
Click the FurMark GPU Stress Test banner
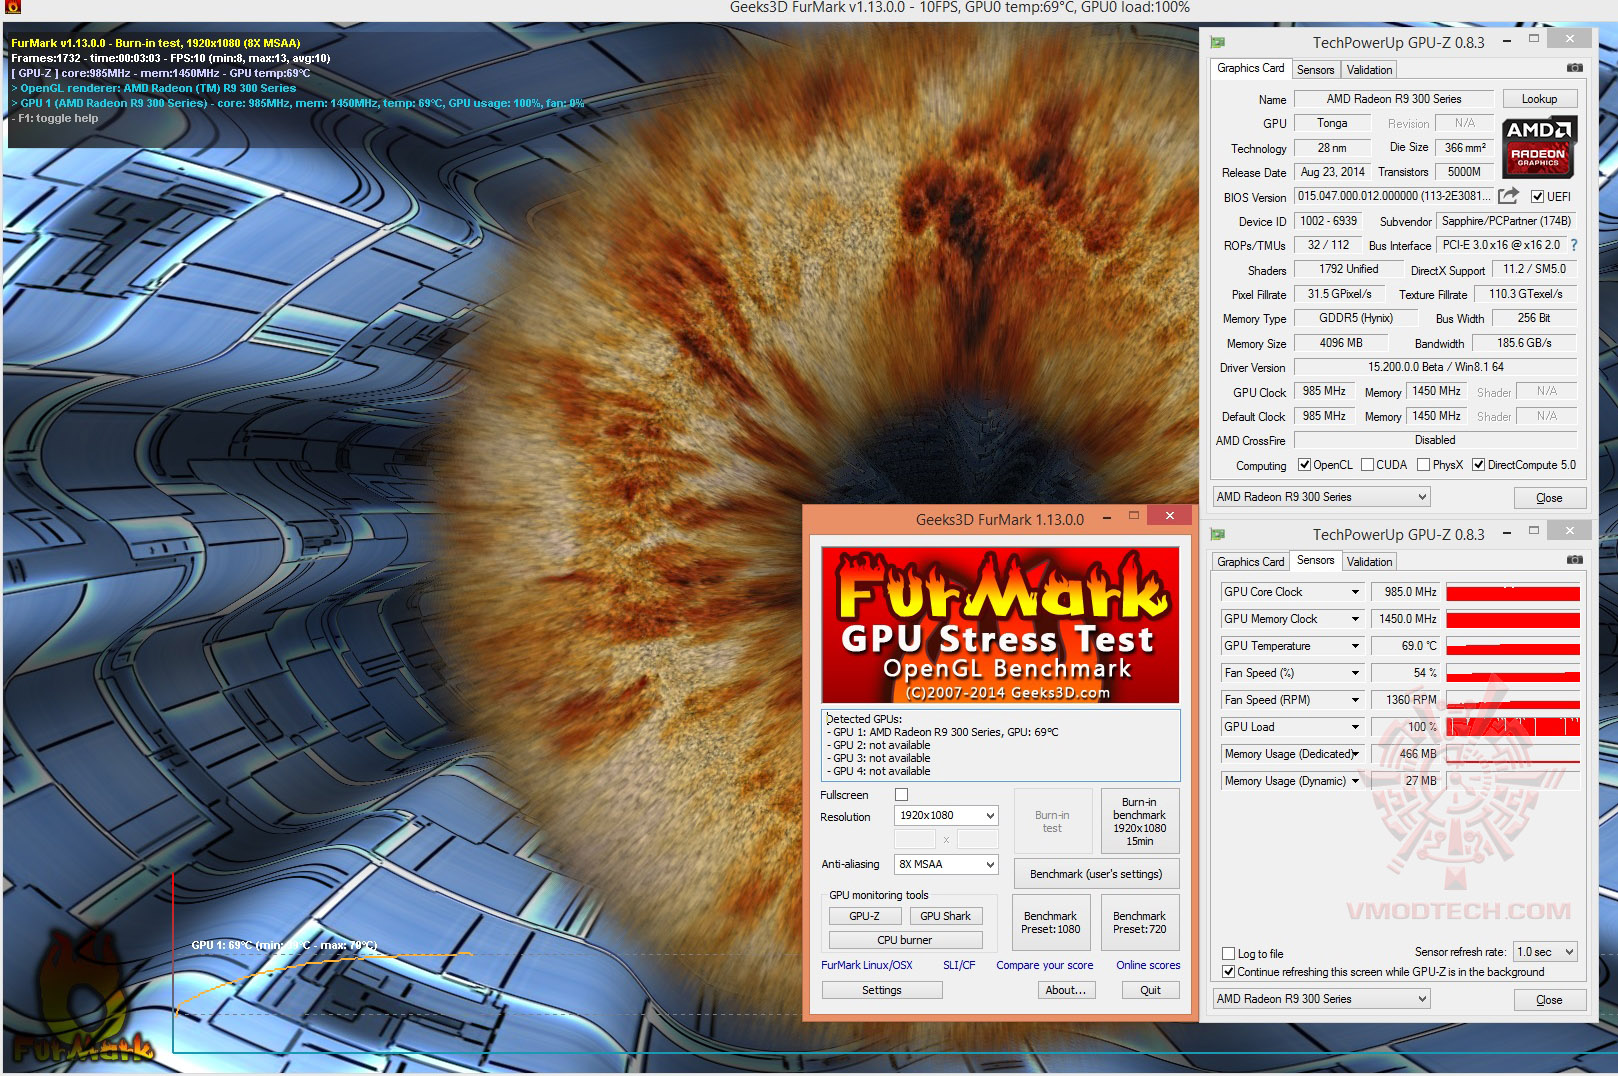pos(1000,624)
